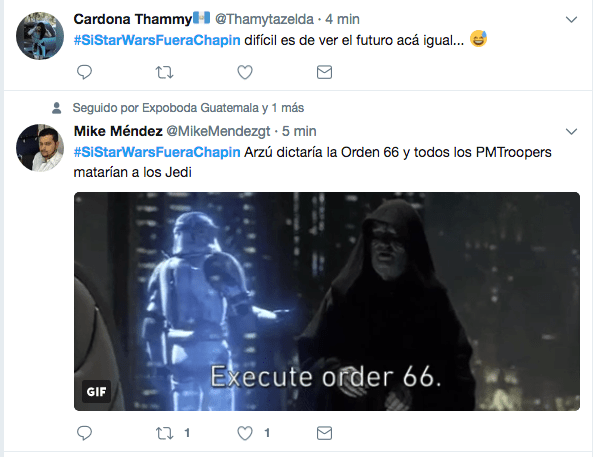Send Cardona Thammy's tweet via direct message
The height and width of the screenshot is (457, 593).
click(324, 72)
